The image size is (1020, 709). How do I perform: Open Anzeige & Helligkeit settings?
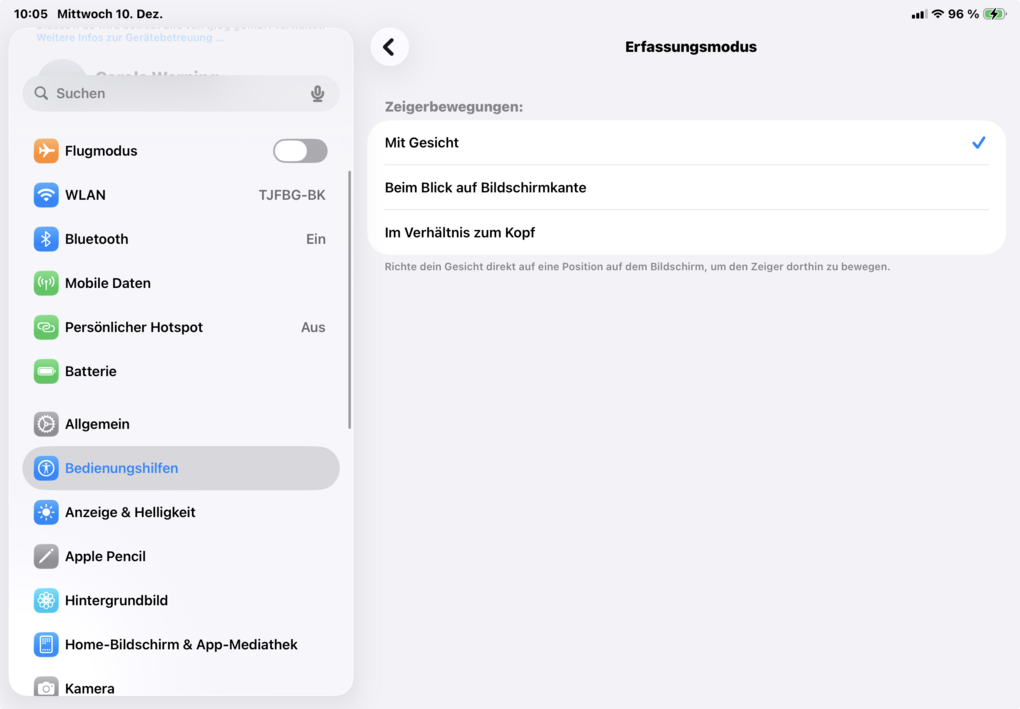pyautogui.click(x=130, y=512)
